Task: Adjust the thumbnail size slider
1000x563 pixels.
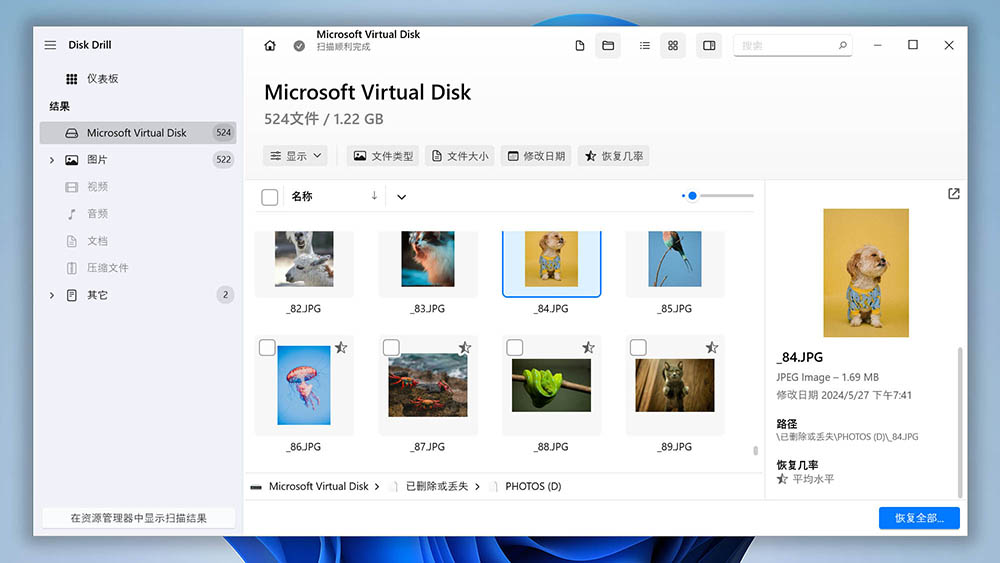Action: 717,196
